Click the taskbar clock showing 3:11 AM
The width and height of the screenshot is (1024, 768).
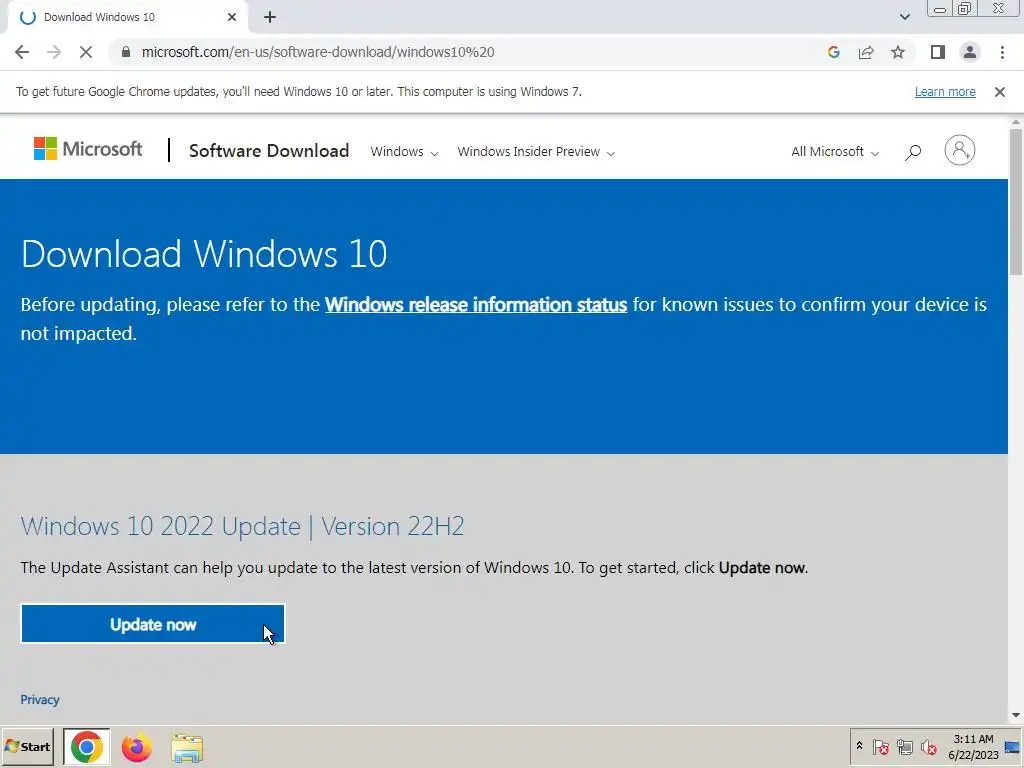(973, 747)
